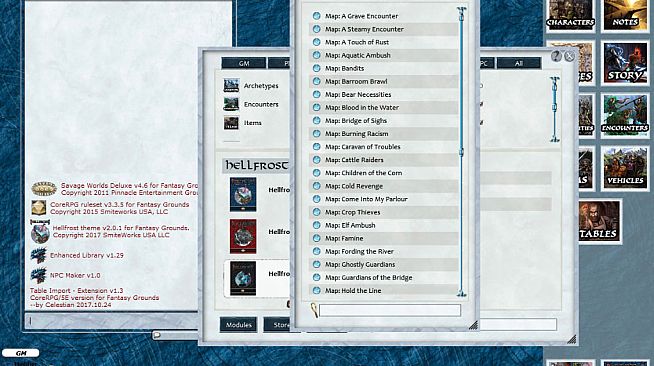Screen dimensions: 654x366
Task: Click the link icon for Map: Cold Revenge
Action: (317, 186)
